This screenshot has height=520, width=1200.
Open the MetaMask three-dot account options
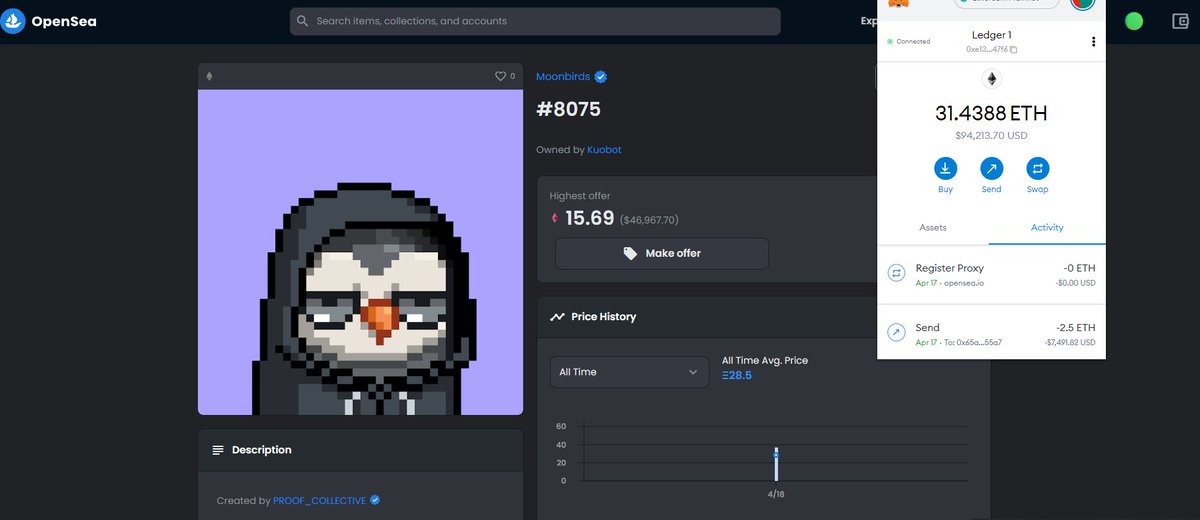click(x=1093, y=42)
